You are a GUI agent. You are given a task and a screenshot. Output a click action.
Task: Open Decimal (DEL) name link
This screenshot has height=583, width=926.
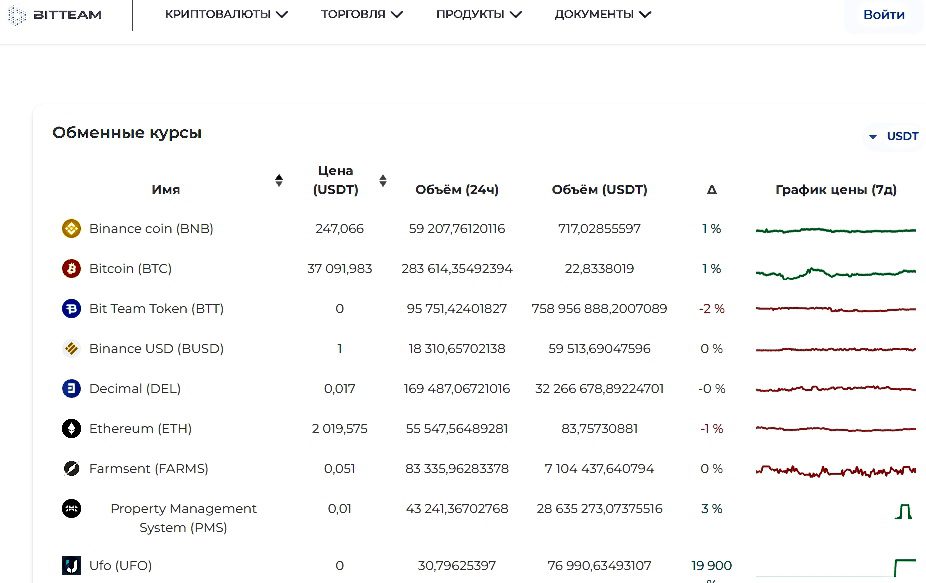pos(135,389)
